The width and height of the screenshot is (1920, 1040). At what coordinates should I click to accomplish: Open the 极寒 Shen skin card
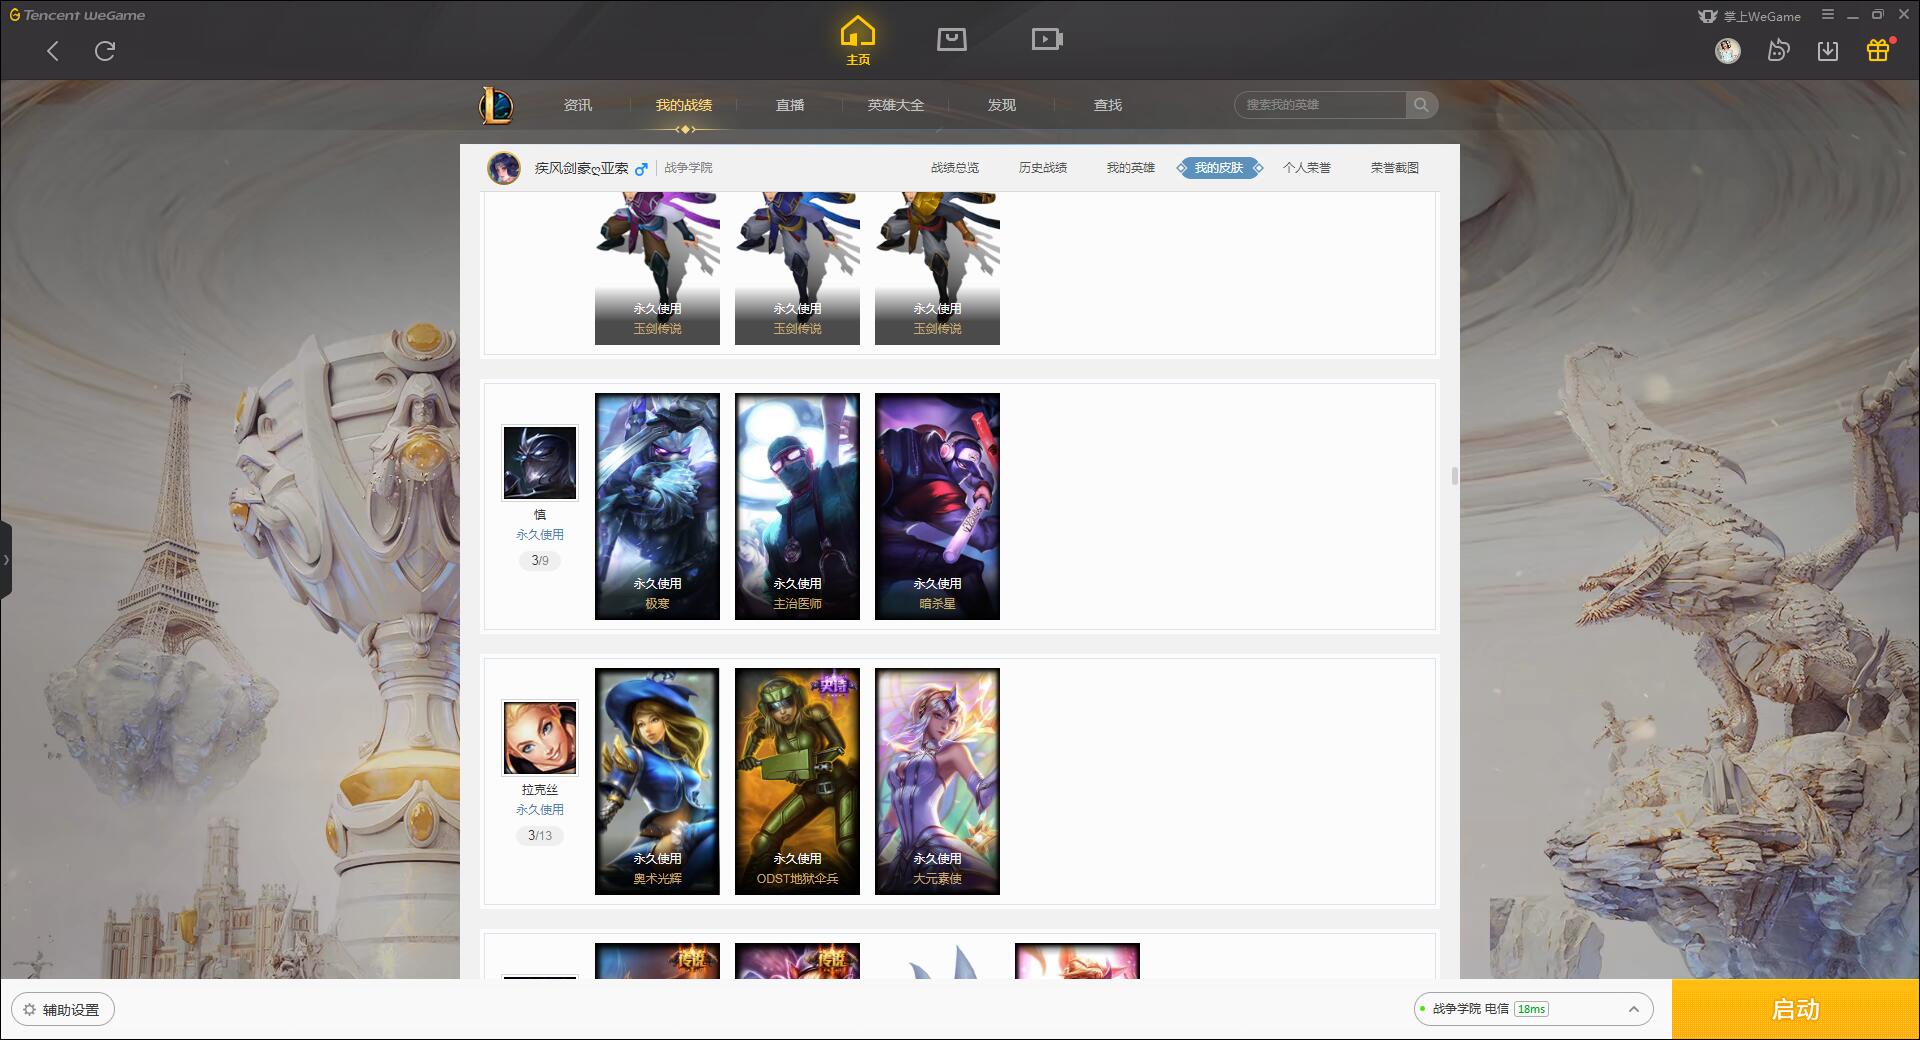[657, 506]
